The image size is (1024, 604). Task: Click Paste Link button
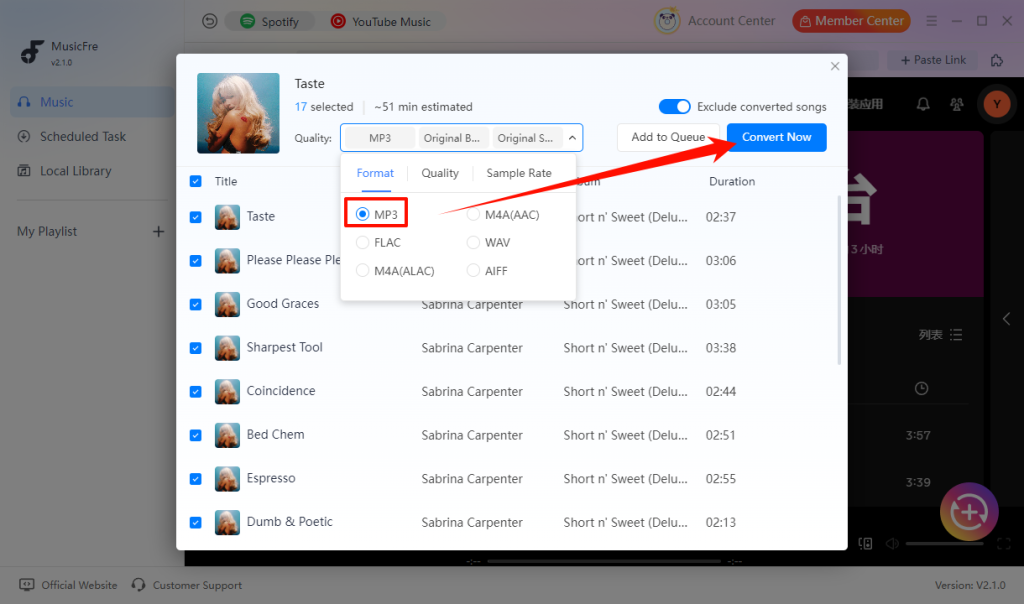(932, 60)
